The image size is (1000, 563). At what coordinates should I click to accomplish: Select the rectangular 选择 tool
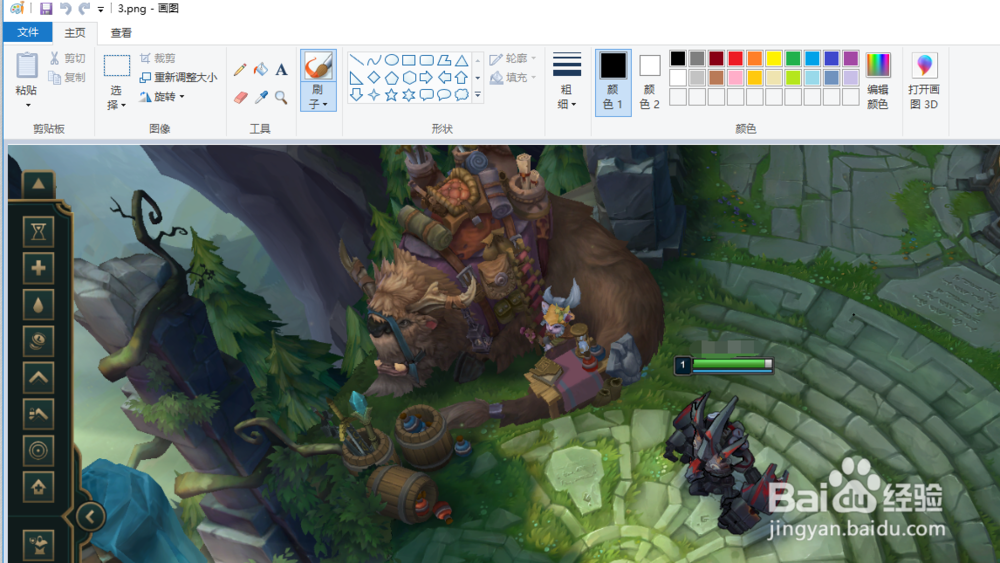[117, 66]
